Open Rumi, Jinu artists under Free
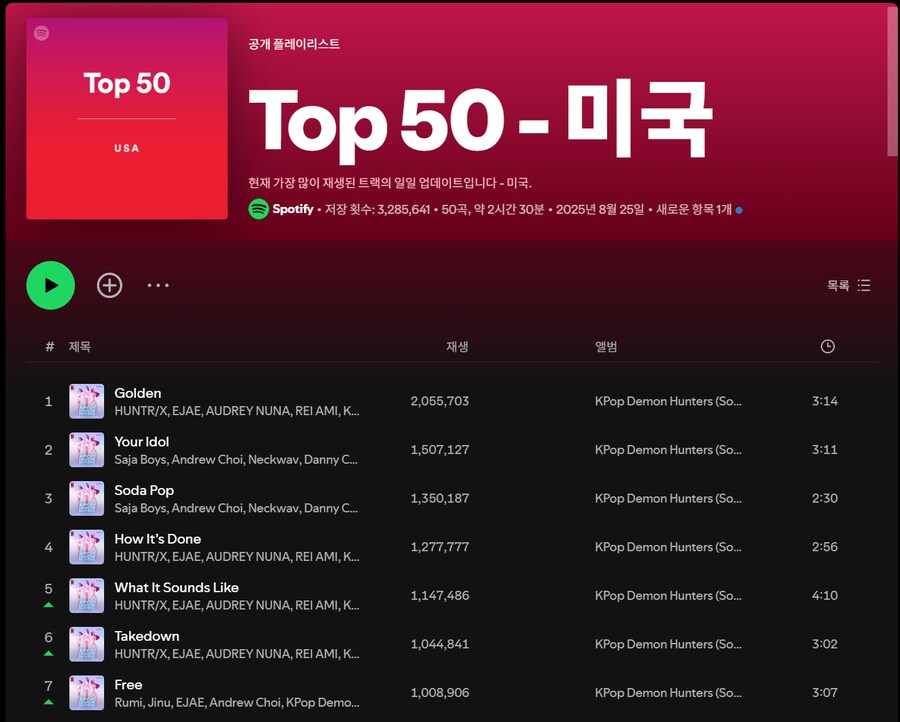The height and width of the screenshot is (722, 900). click(236, 702)
